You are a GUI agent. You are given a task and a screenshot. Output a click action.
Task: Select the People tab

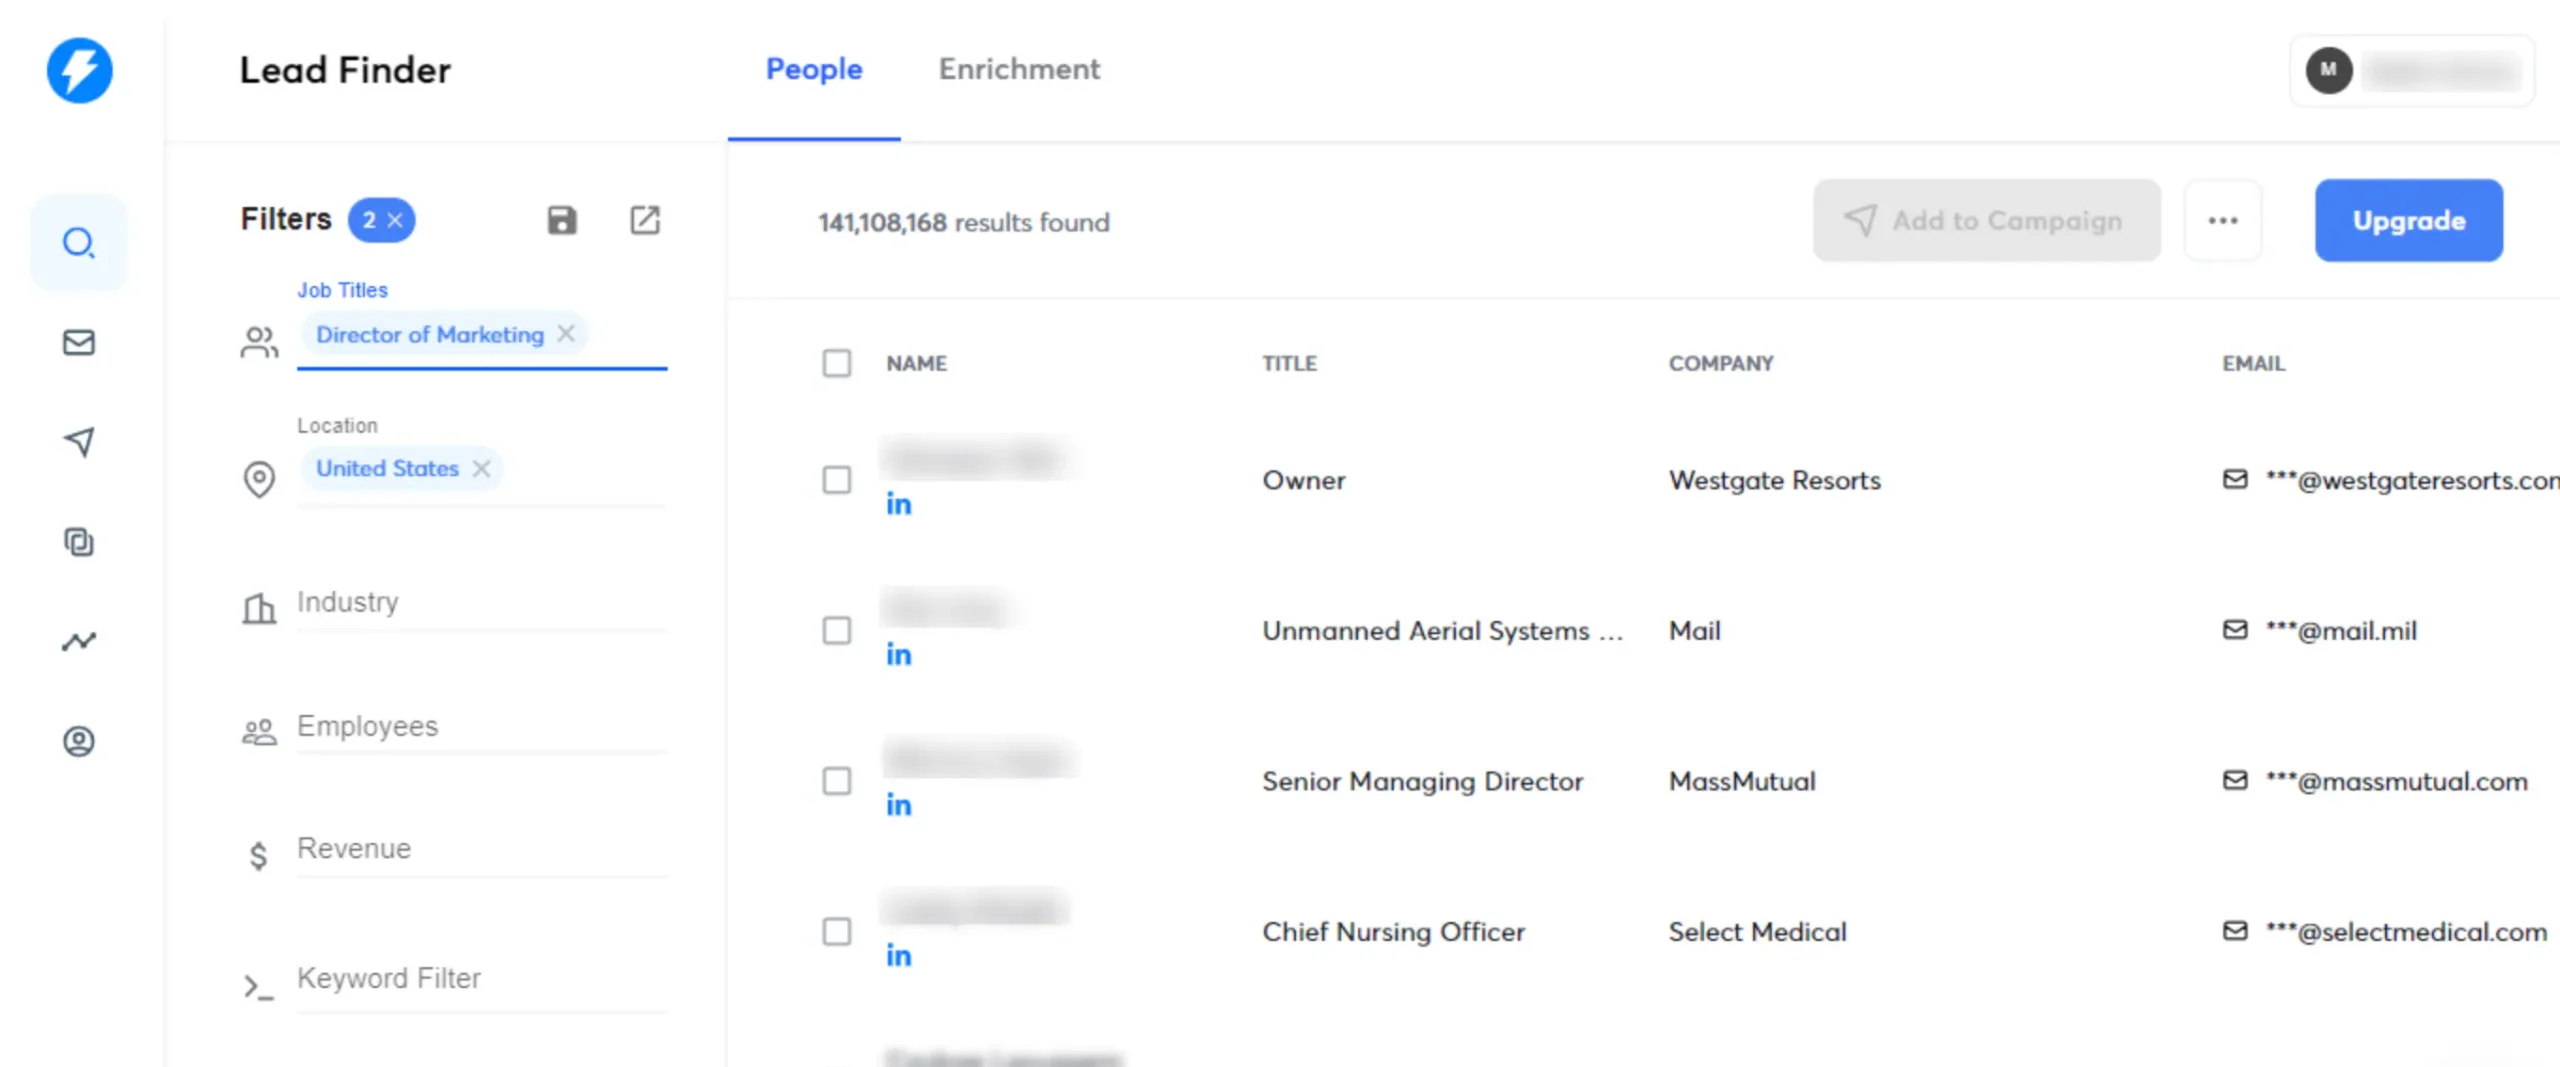pyautogui.click(x=814, y=69)
